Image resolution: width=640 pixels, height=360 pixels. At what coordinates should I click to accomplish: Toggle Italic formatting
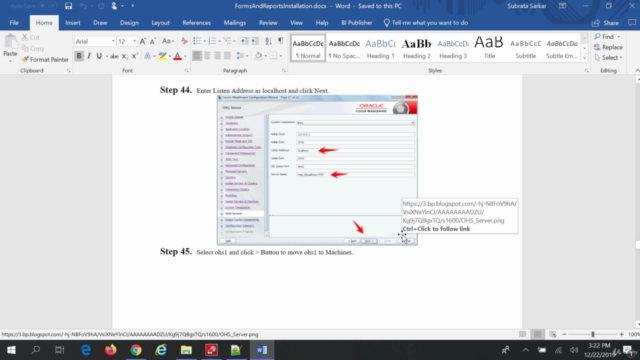coord(89,56)
